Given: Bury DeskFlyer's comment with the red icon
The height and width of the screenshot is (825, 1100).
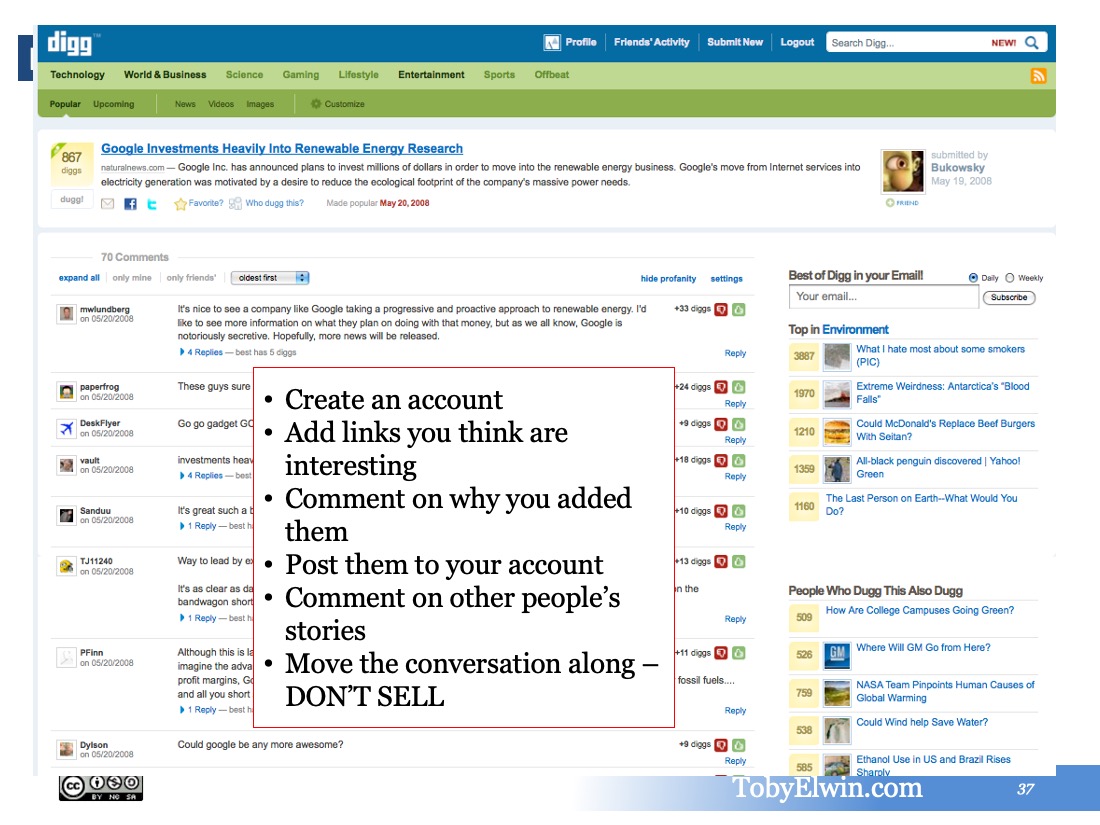Looking at the screenshot, I should pos(720,424).
